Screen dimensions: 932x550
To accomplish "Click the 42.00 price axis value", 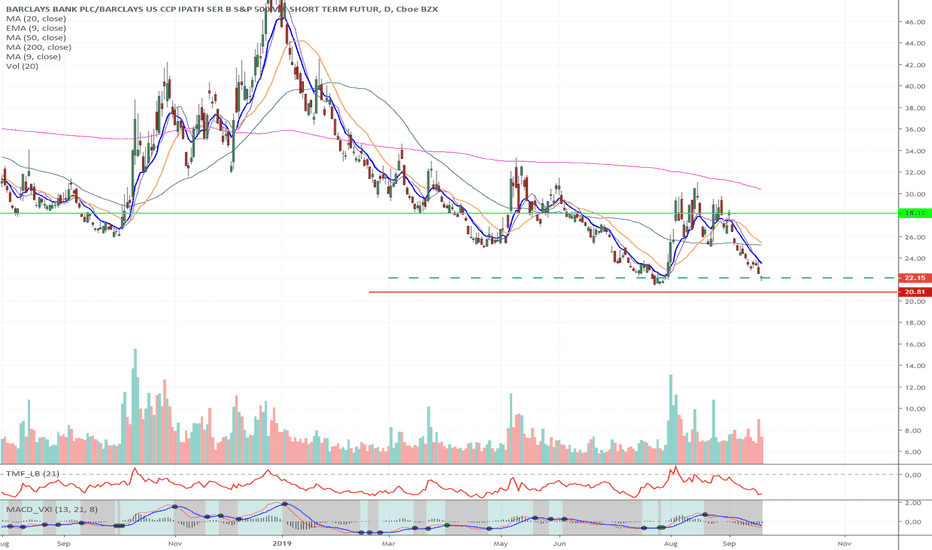I will pos(915,65).
